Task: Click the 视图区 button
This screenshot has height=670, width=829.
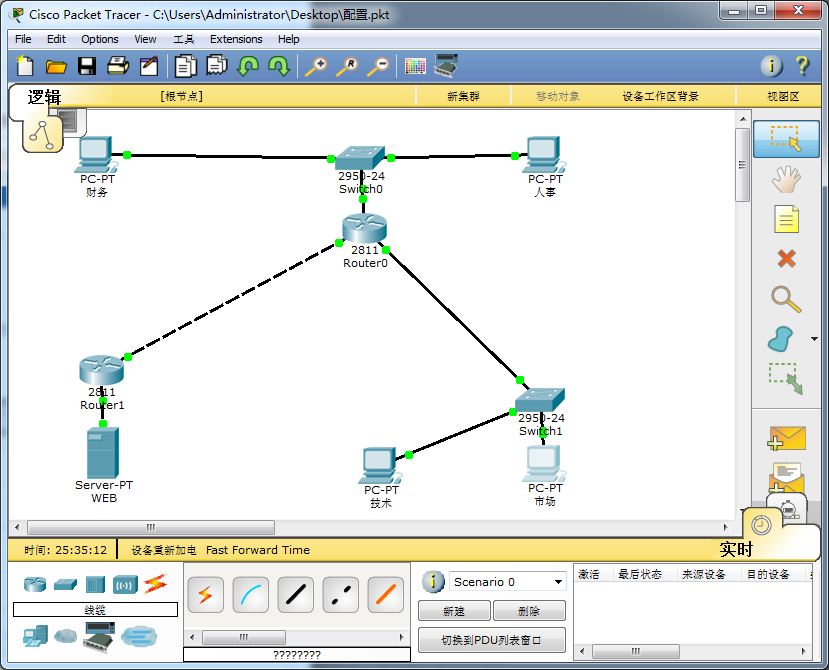Action: click(783, 96)
